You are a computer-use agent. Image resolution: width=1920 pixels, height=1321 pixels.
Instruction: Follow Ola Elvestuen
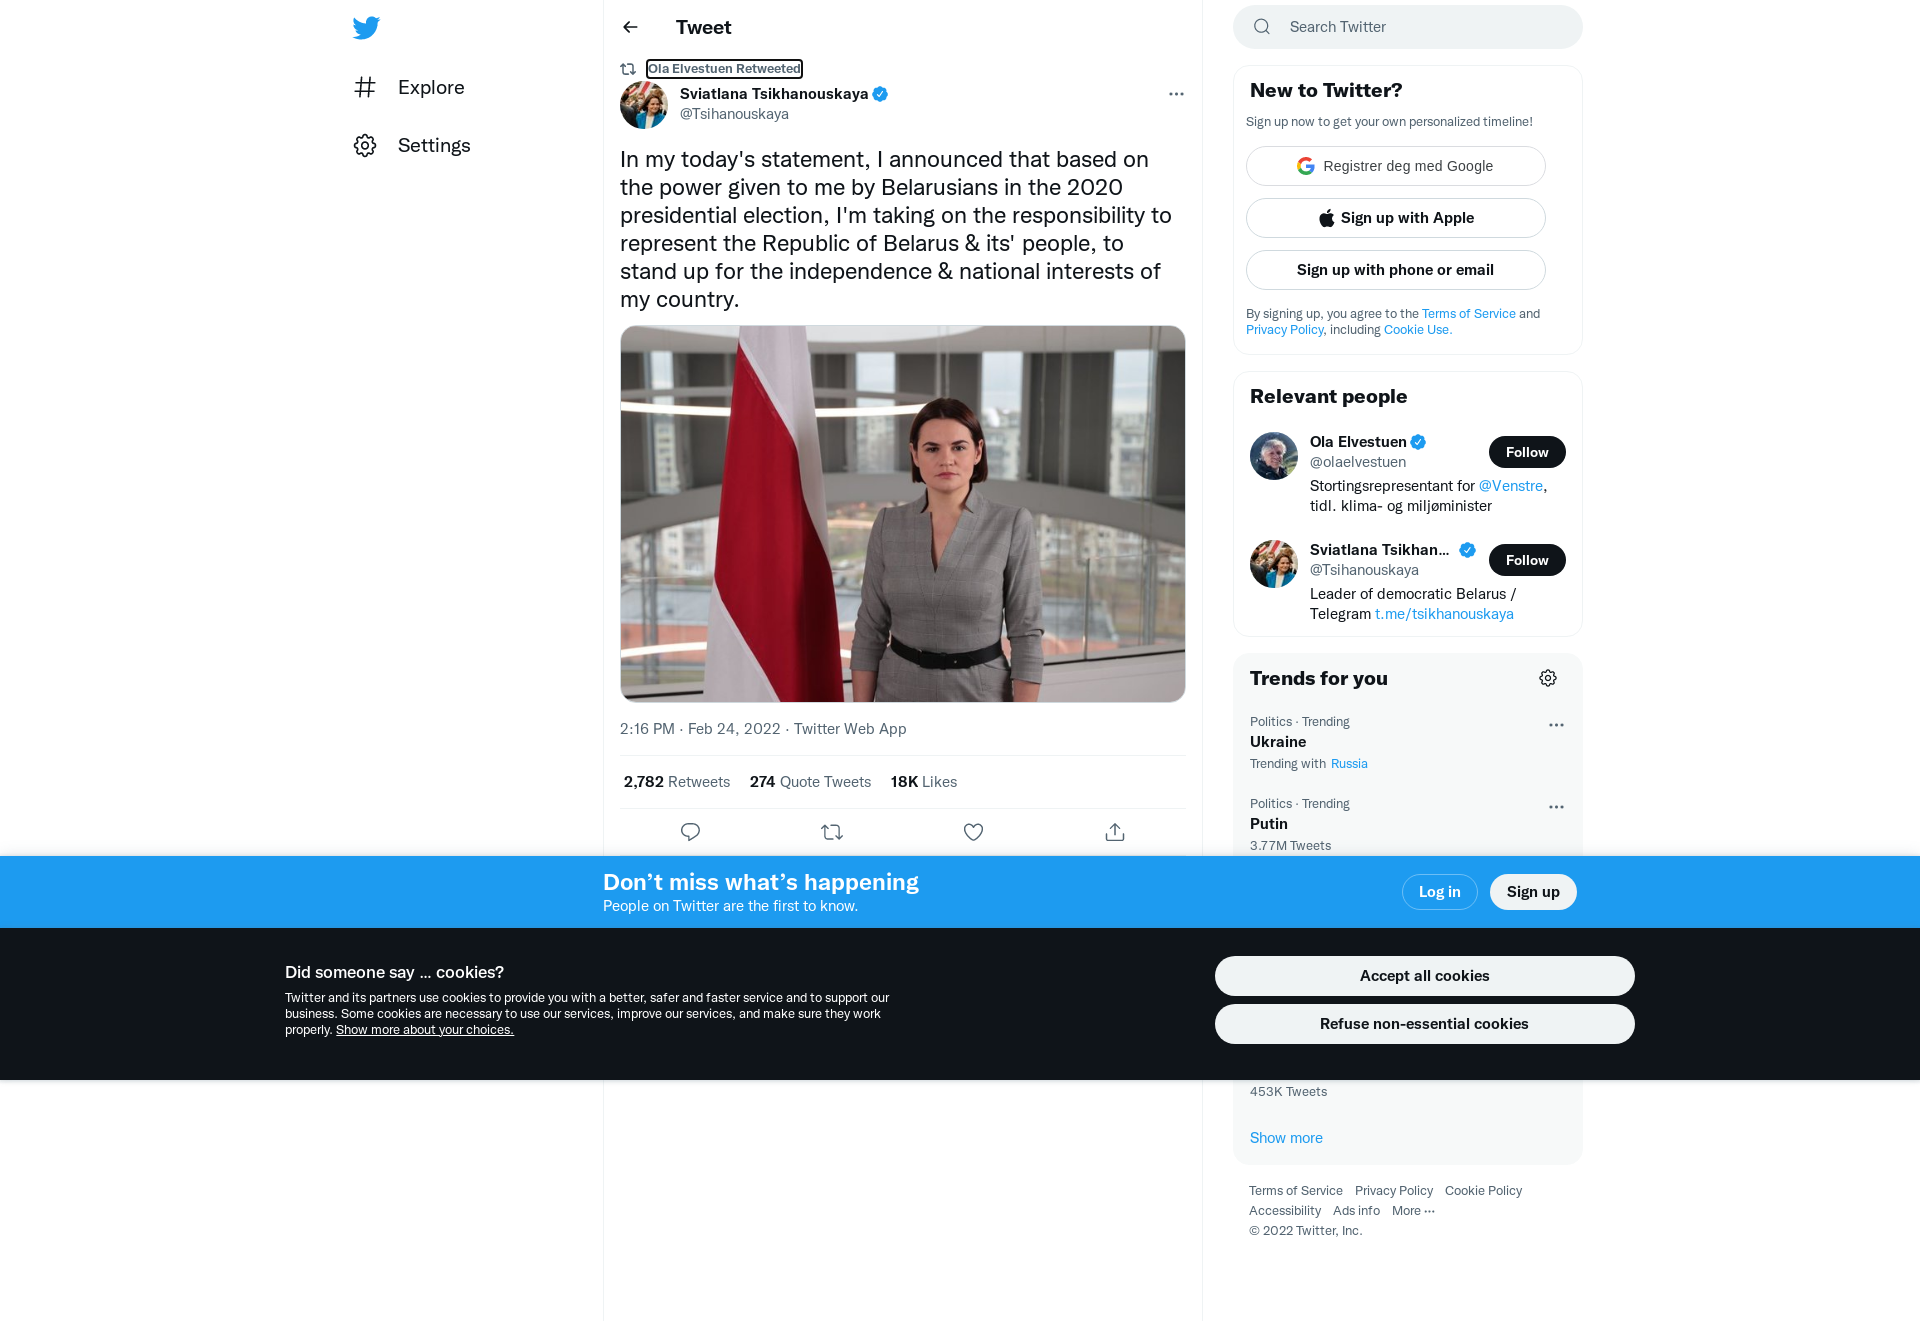point(1527,452)
